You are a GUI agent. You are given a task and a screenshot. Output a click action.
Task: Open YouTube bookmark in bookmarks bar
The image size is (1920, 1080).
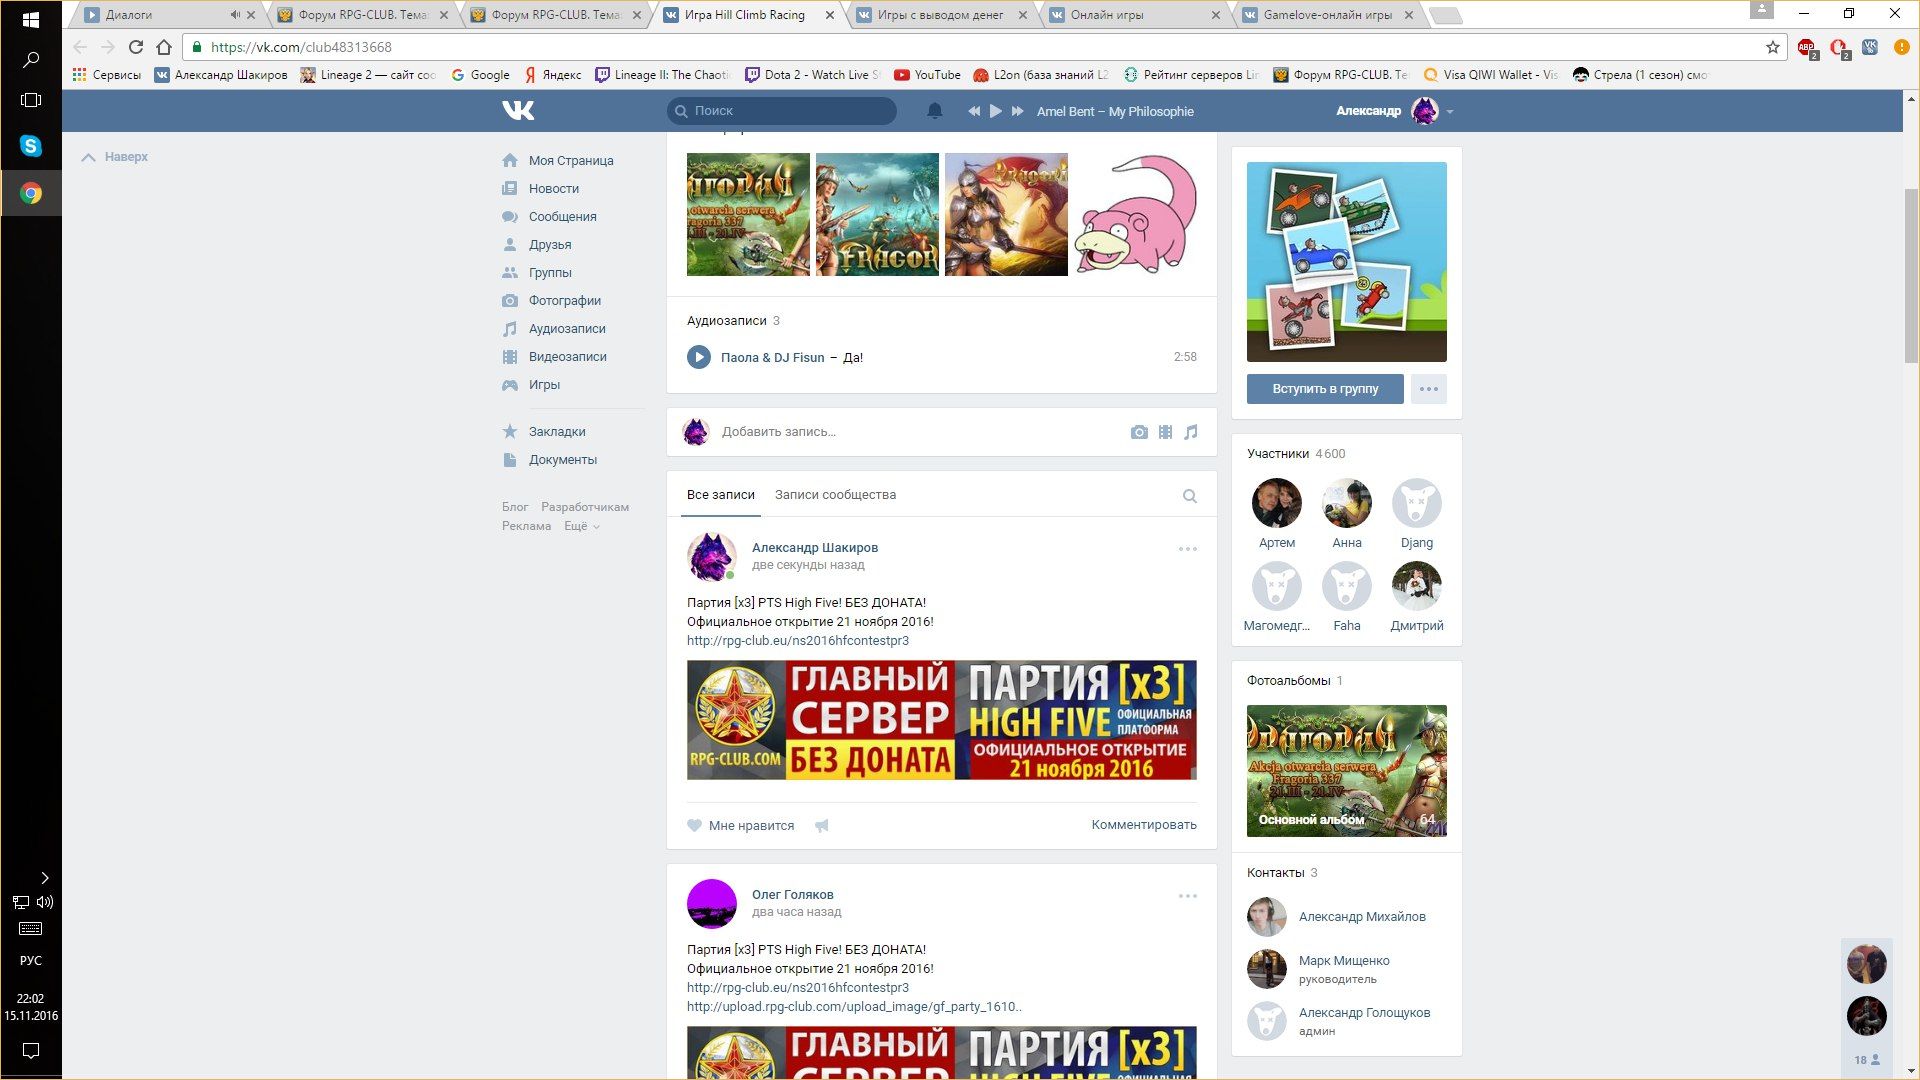tap(927, 75)
